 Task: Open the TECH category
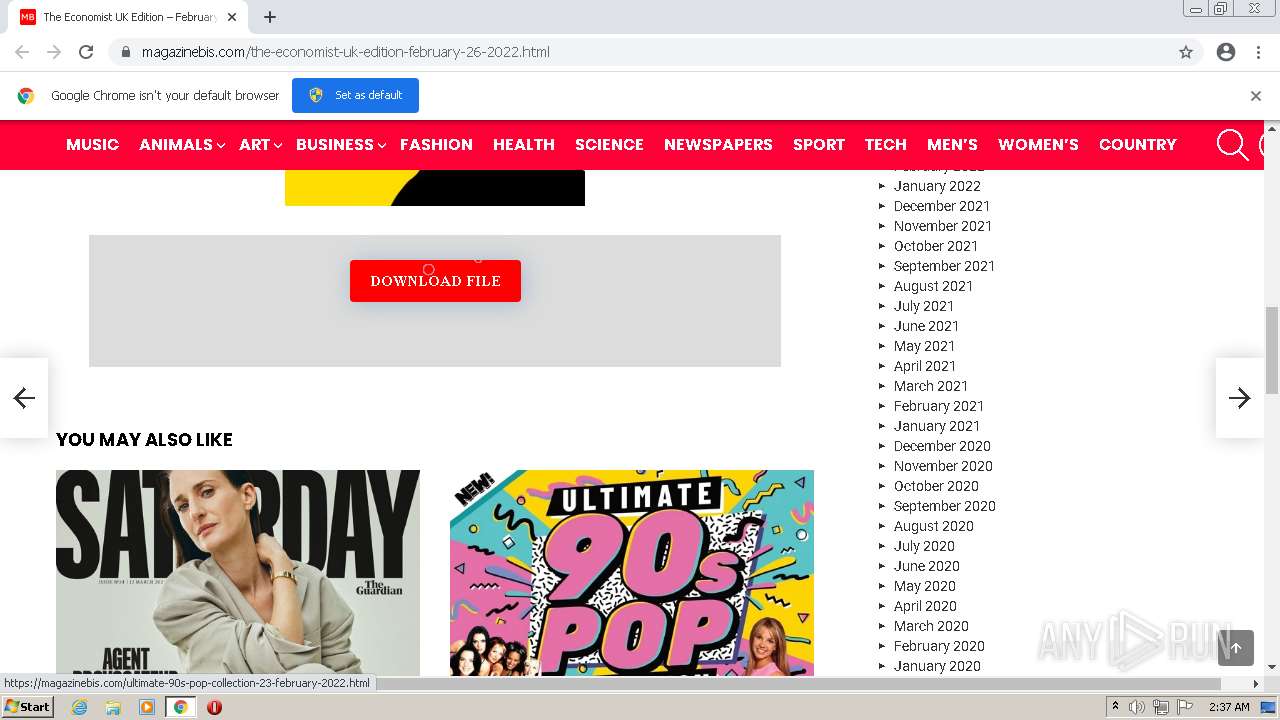click(x=886, y=145)
